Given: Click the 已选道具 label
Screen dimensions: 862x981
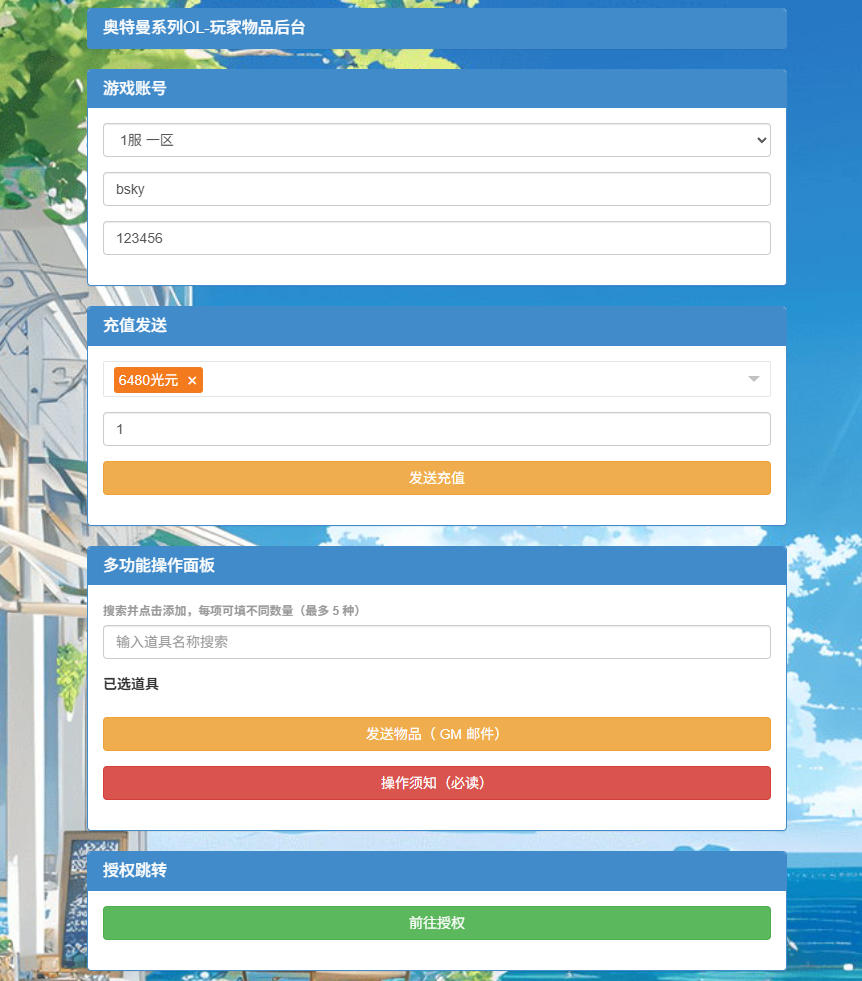Looking at the screenshot, I should tap(131, 684).
